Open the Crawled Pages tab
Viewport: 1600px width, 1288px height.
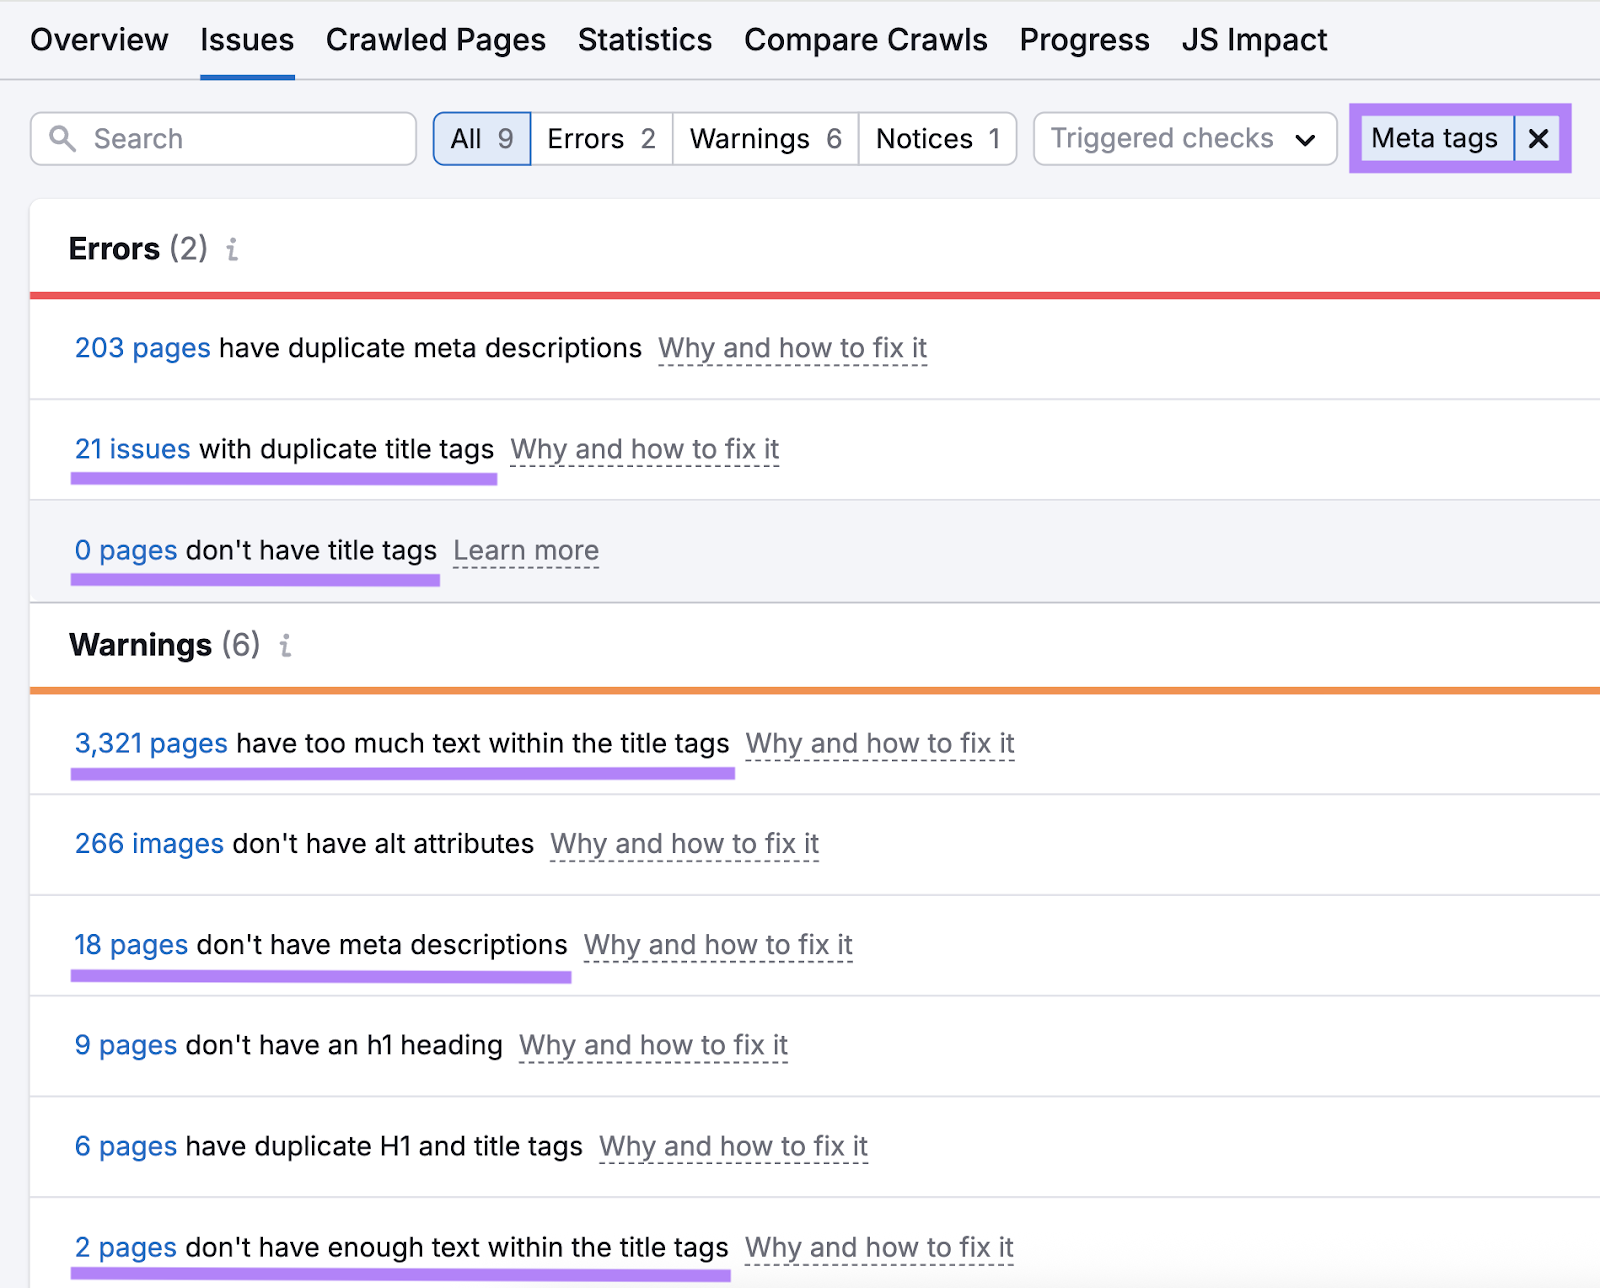[x=435, y=40]
